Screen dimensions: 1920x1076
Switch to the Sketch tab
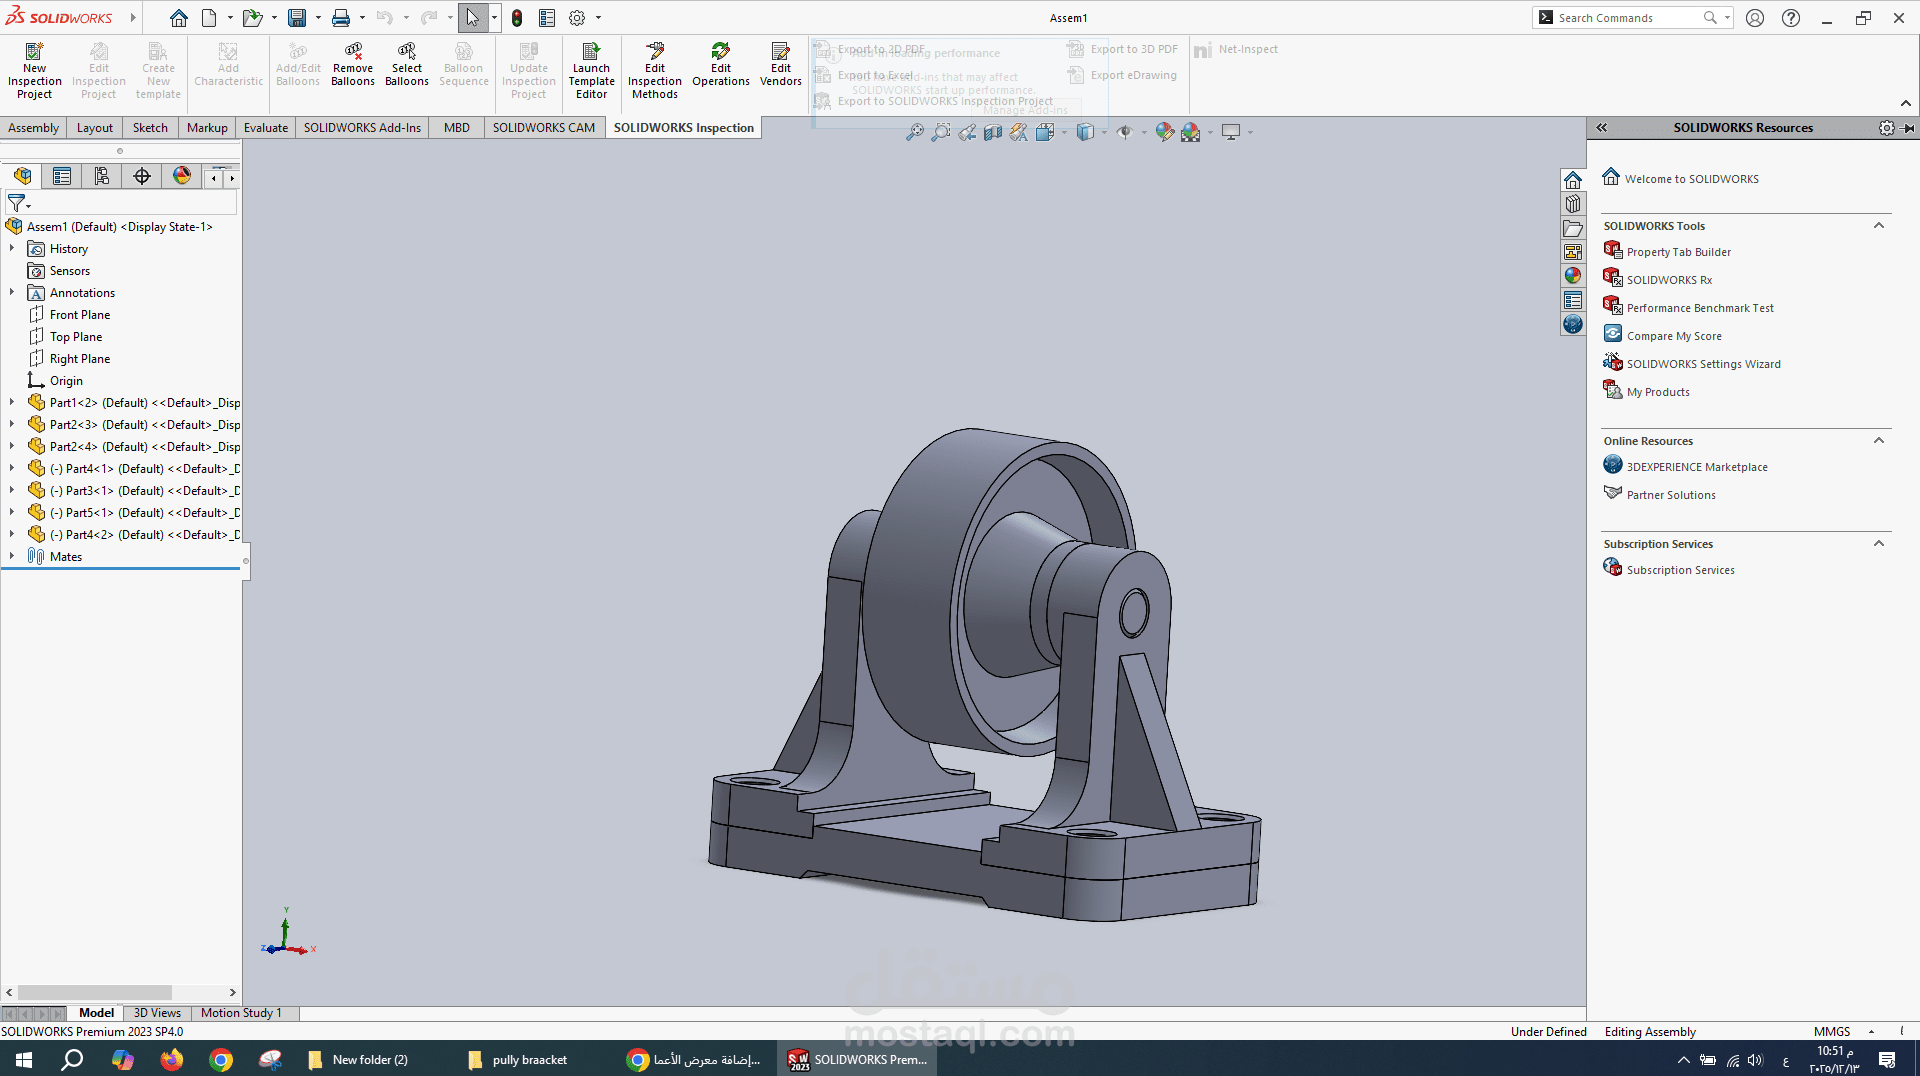[150, 128]
